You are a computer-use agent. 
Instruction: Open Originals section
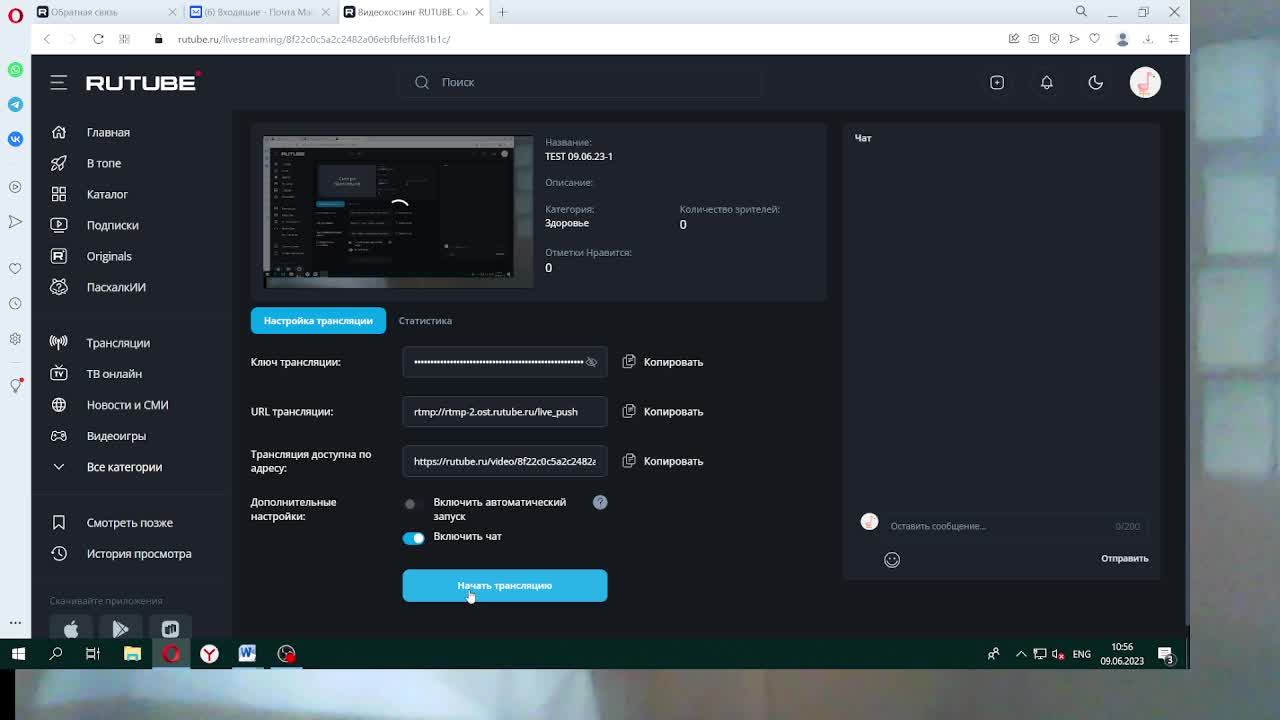109,256
